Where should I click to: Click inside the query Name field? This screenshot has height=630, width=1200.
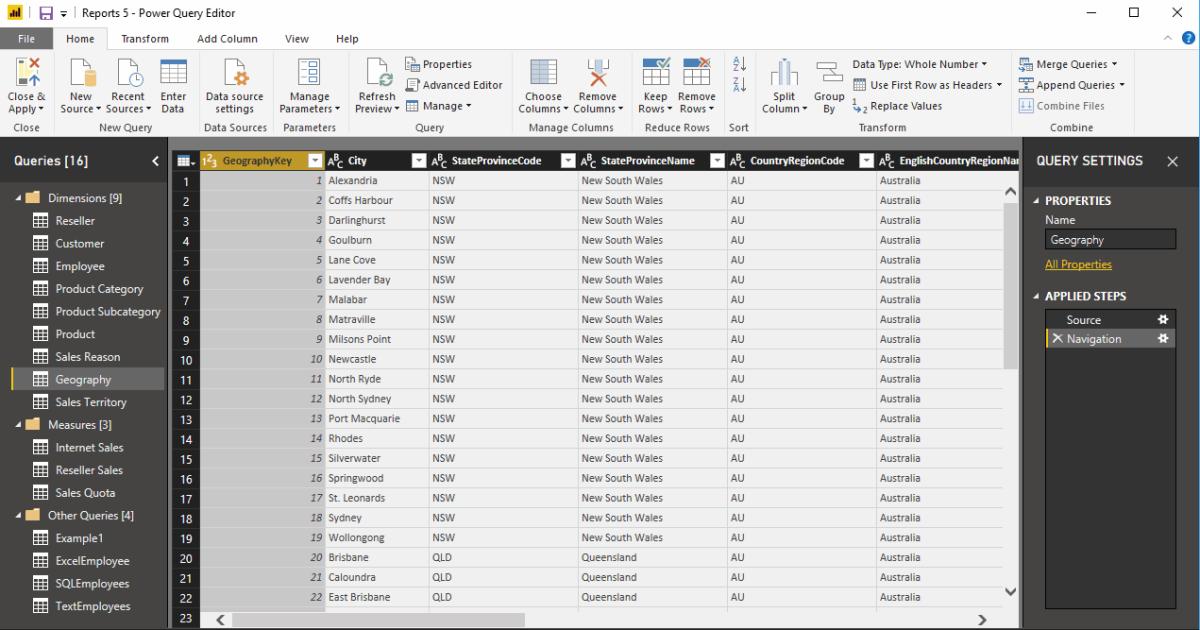point(1110,239)
